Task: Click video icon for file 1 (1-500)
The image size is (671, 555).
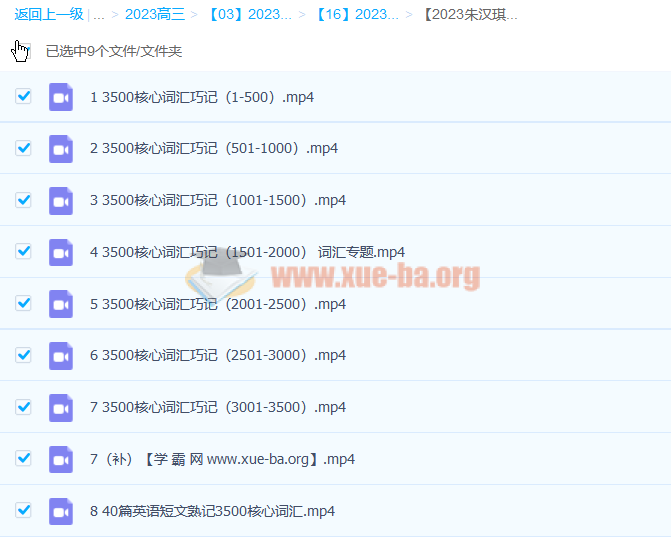Action: 61,97
